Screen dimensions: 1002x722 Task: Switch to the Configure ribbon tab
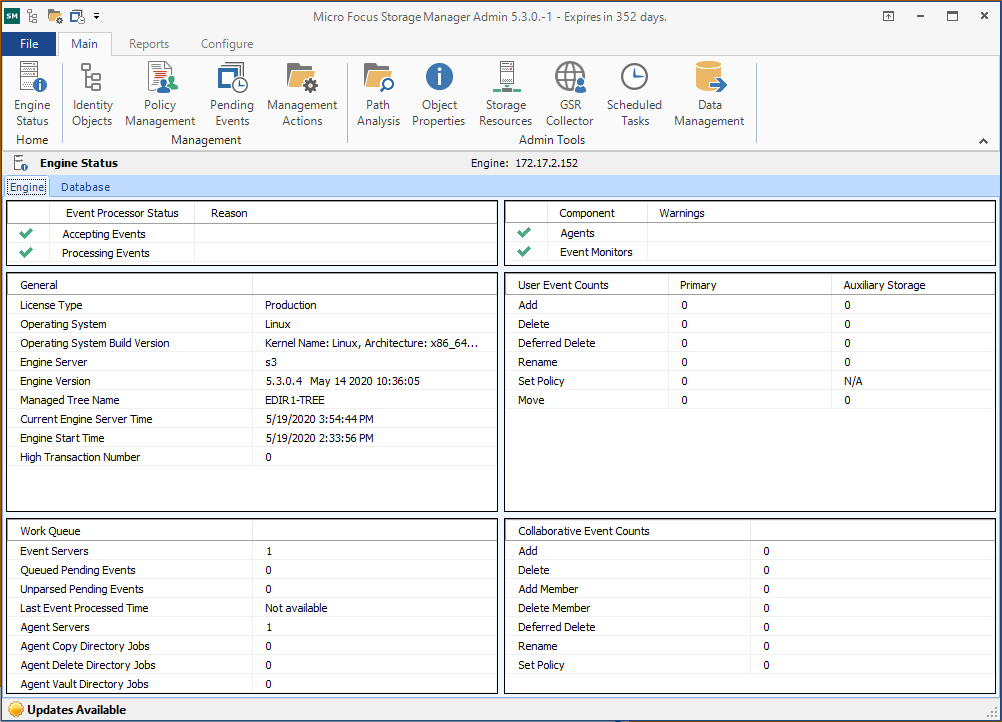tap(227, 44)
